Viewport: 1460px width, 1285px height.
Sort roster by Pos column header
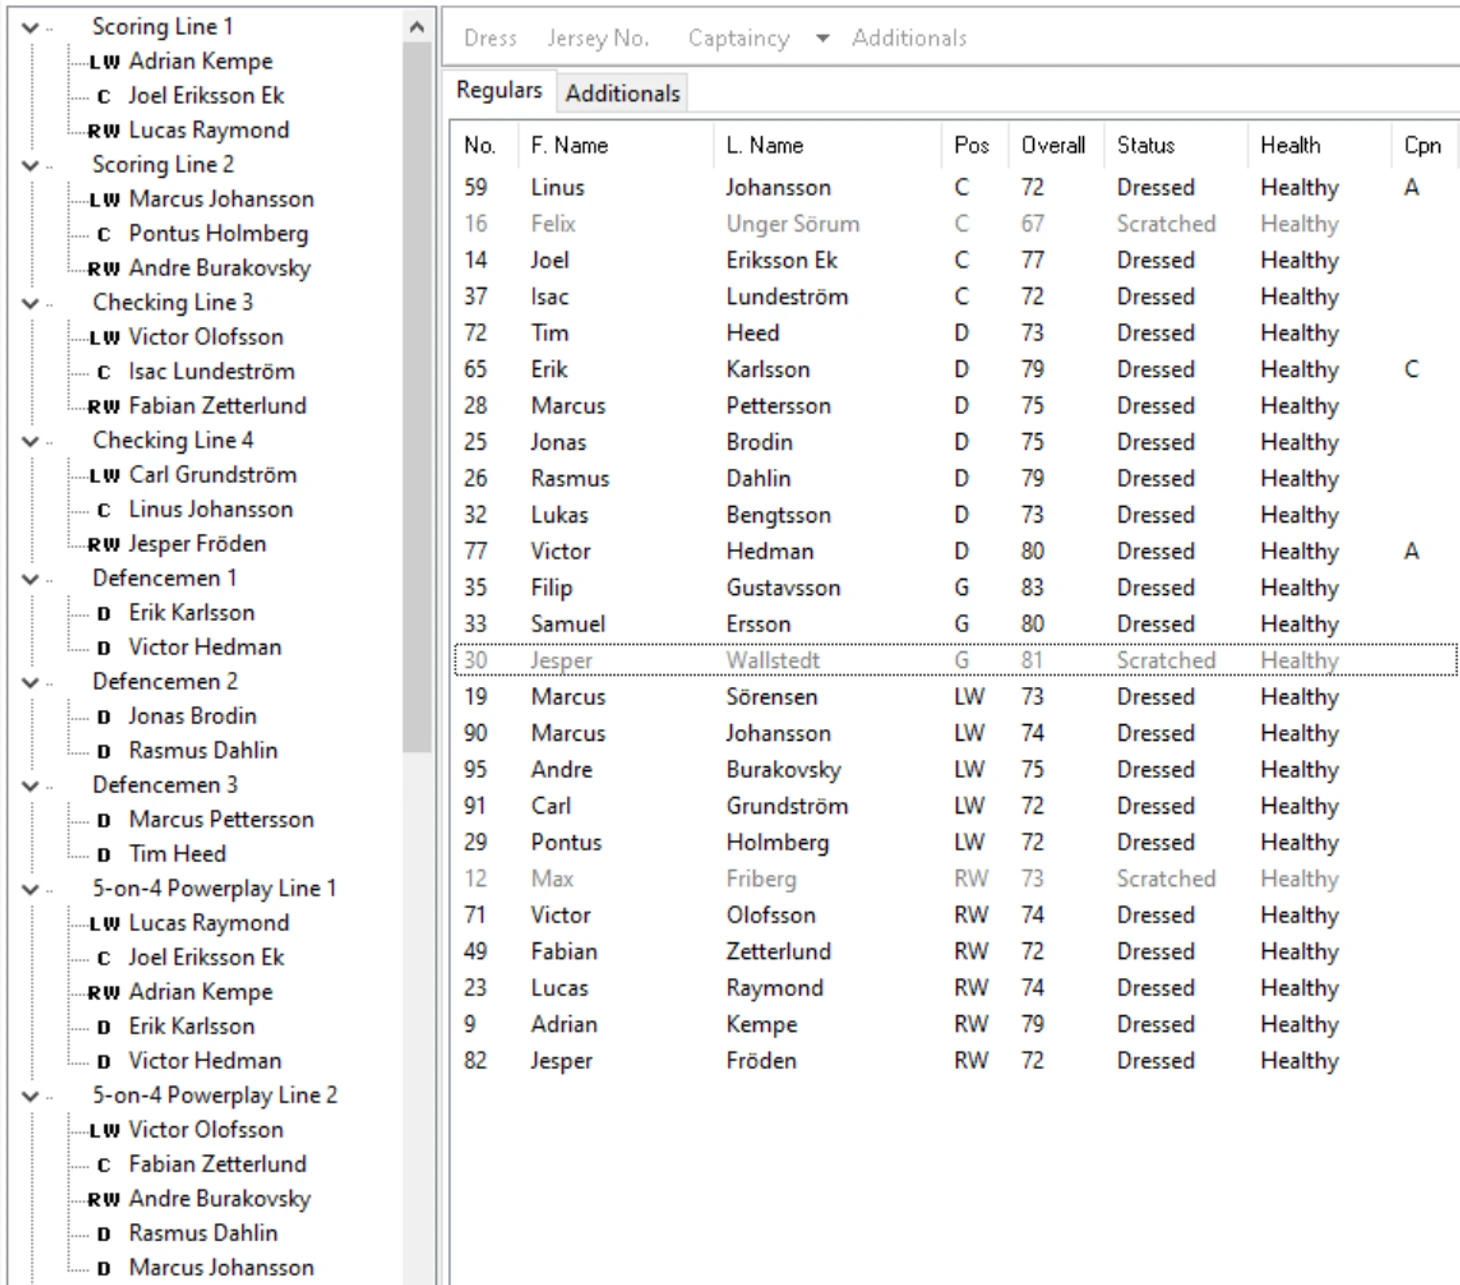(x=971, y=146)
